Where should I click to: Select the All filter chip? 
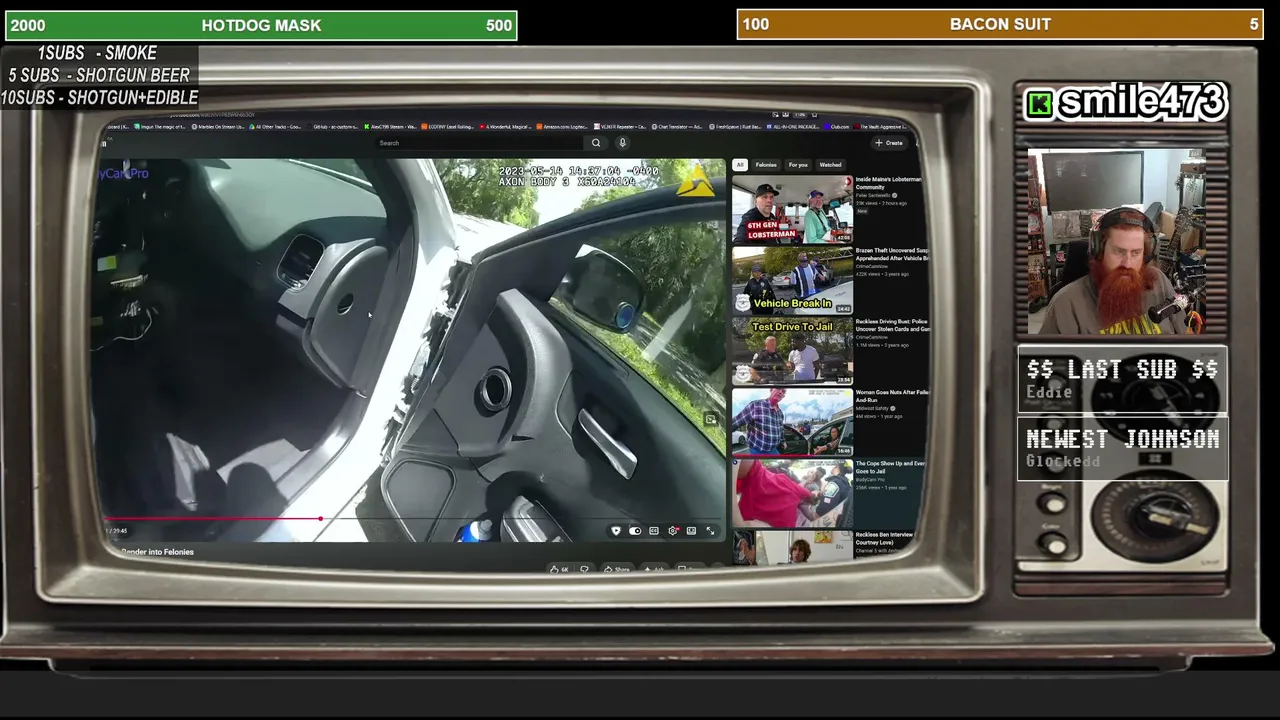[740, 165]
